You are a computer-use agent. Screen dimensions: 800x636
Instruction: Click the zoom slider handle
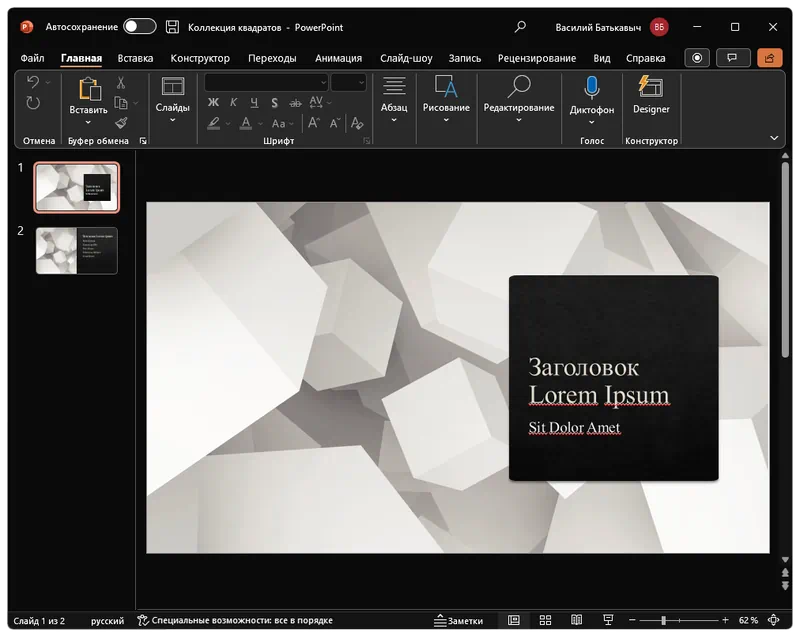(663, 620)
